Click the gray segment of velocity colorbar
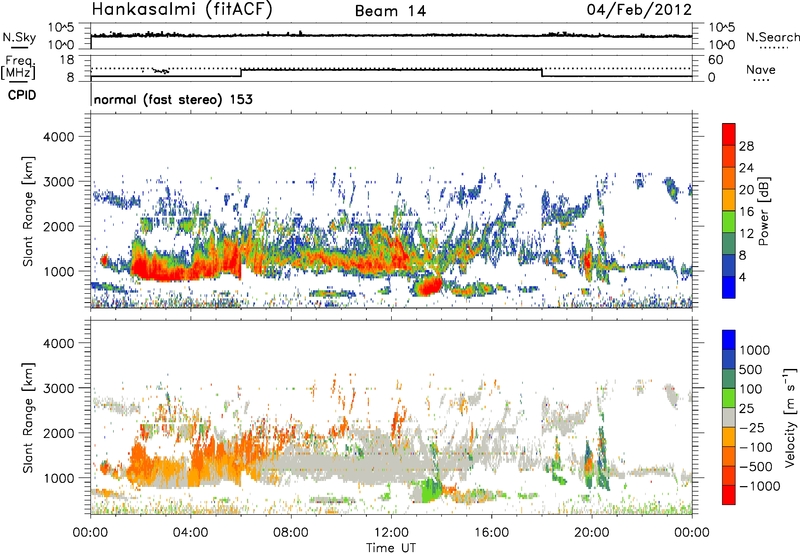 [729, 417]
